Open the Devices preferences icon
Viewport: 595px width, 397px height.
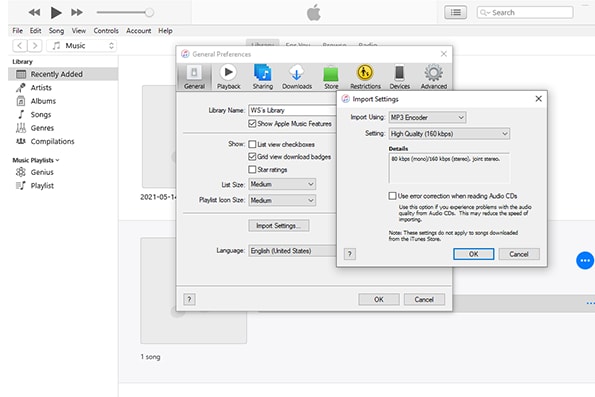click(x=399, y=72)
